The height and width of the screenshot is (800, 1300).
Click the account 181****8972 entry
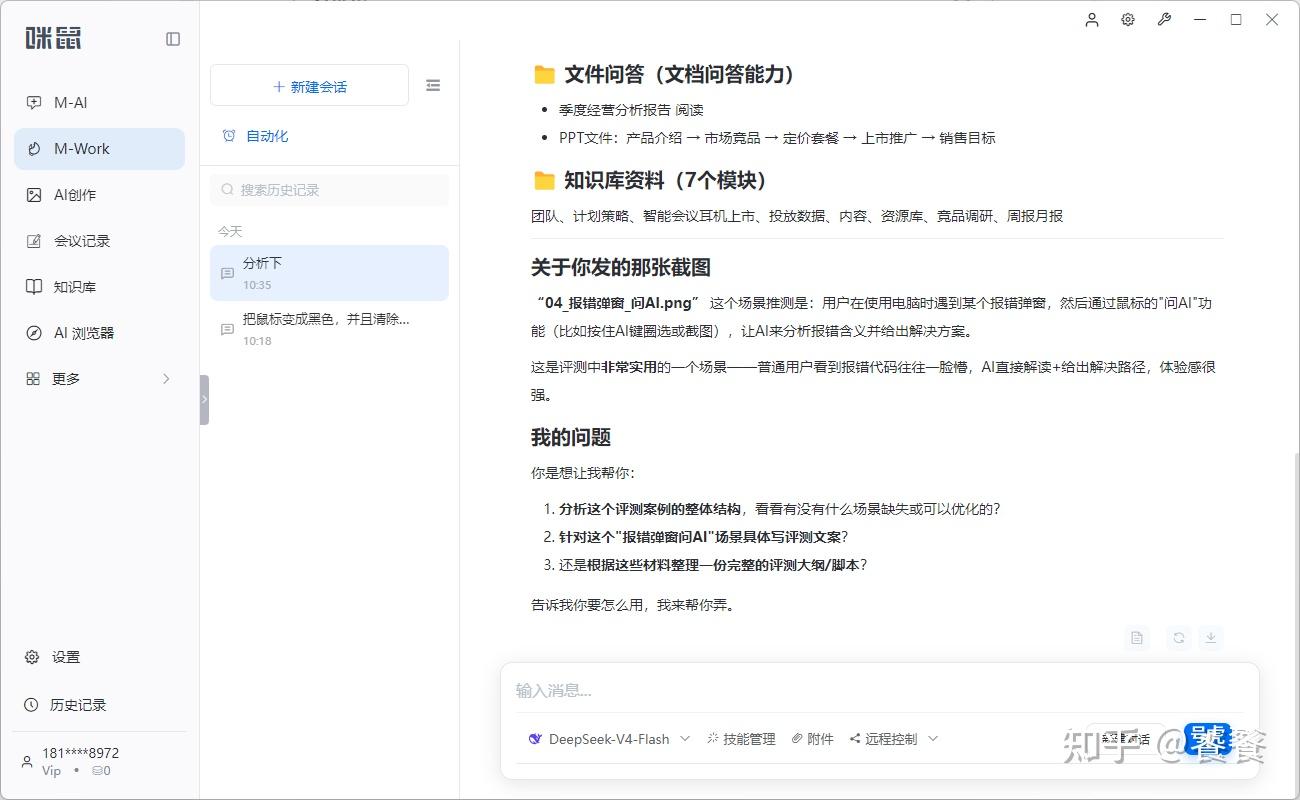point(80,753)
